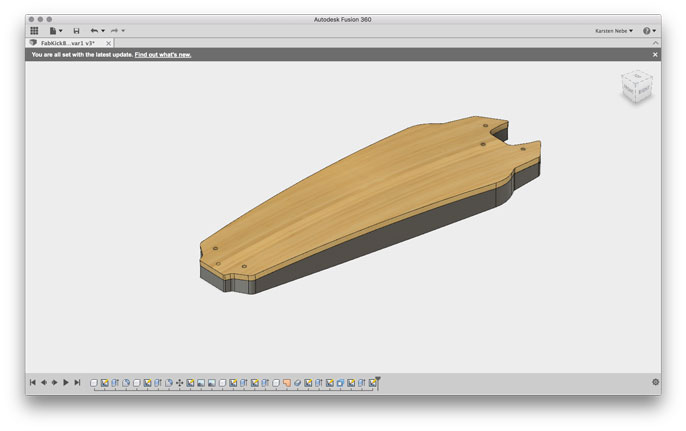This screenshot has height=431, width=686.
Task: Jump to the end of the timeline
Action: pyautogui.click(x=77, y=382)
